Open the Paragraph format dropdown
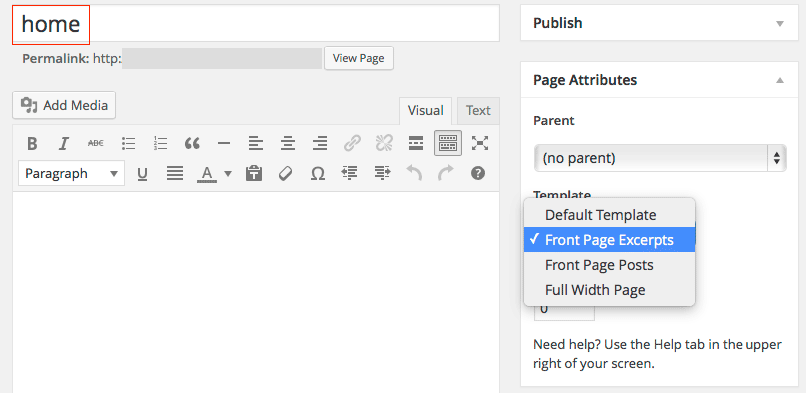Viewport: 806px width, 393px height. (71, 174)
